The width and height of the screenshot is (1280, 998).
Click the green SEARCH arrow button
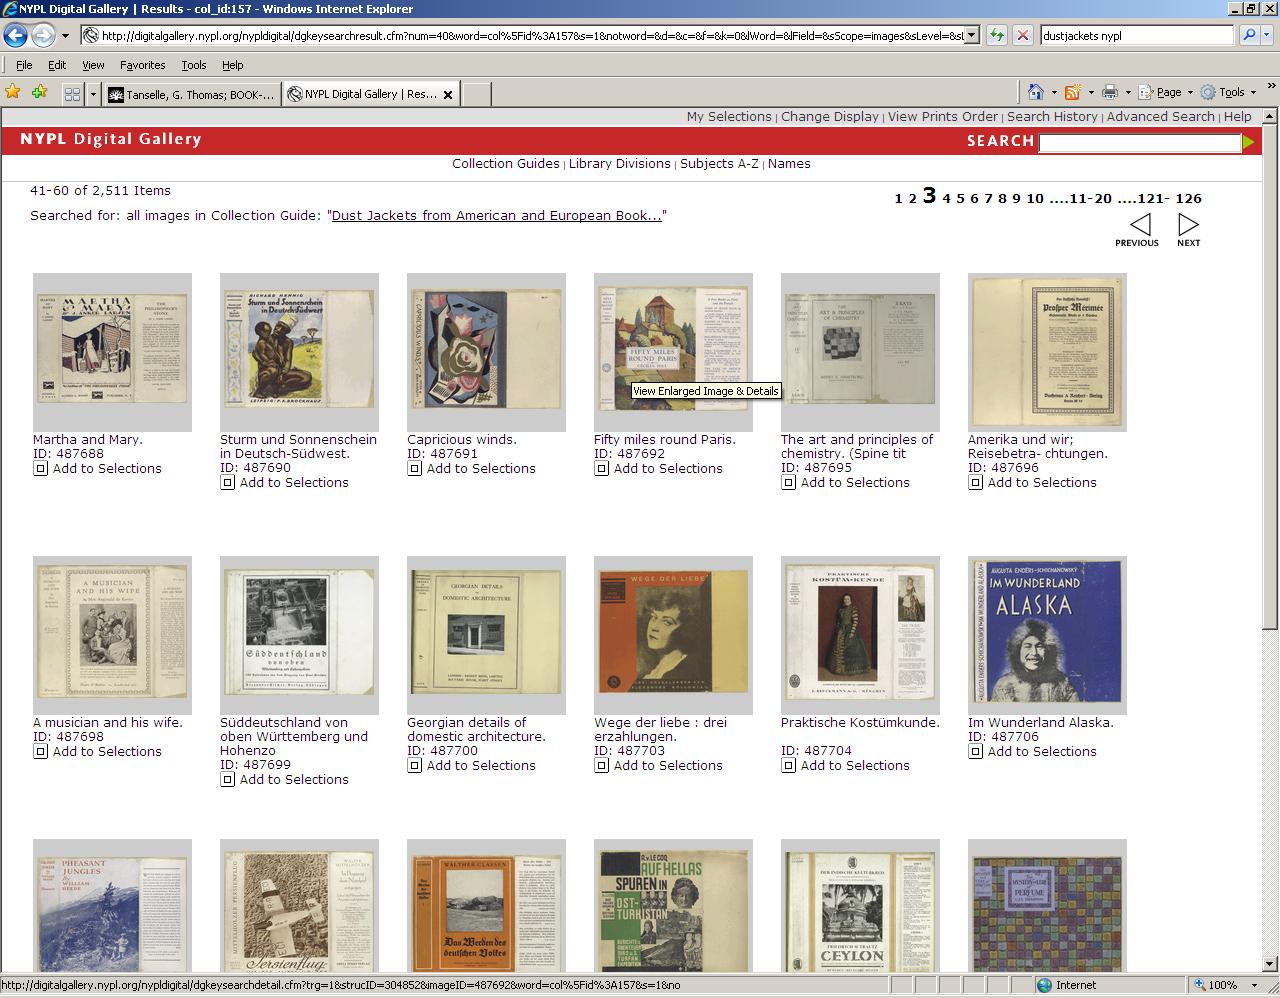click(x=1248, y=142)
